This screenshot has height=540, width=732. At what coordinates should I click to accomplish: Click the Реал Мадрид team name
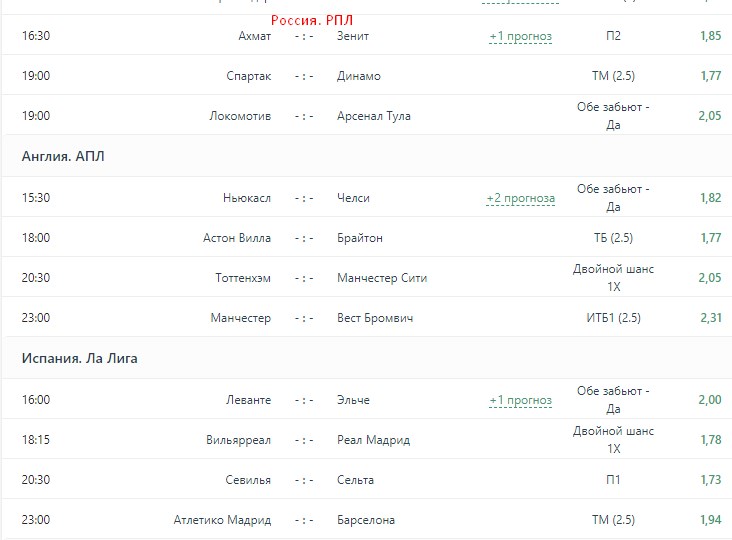[373, 440]
